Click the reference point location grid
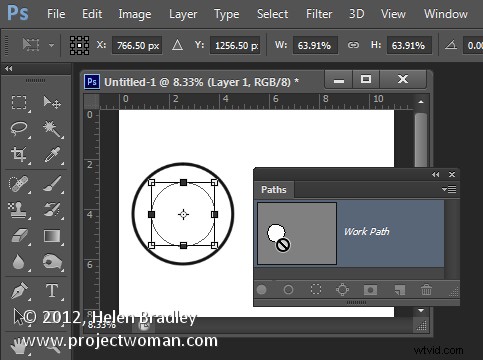 click(79, 45)
